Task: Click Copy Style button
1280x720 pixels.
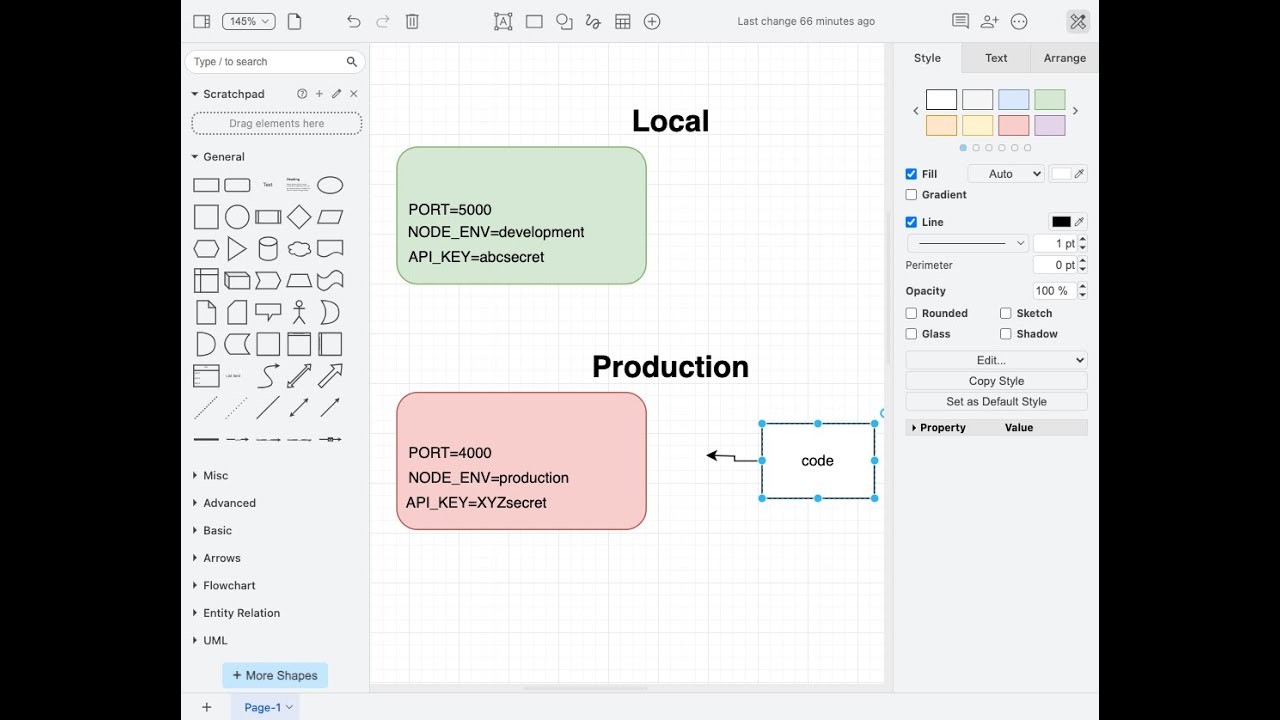Action: click(x=996, y=381)
